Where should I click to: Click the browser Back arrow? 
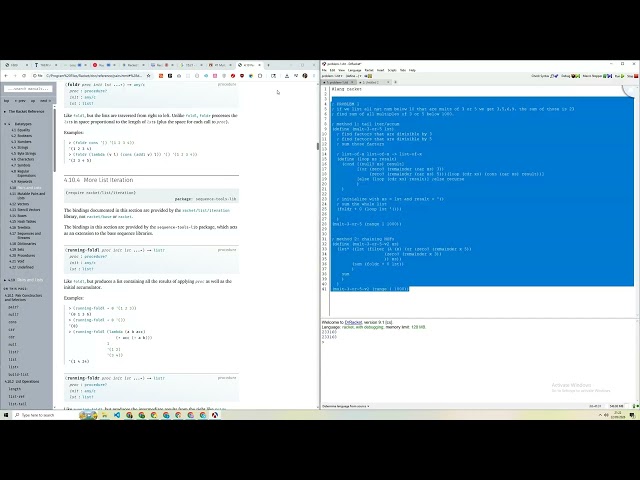pos(6,76)
